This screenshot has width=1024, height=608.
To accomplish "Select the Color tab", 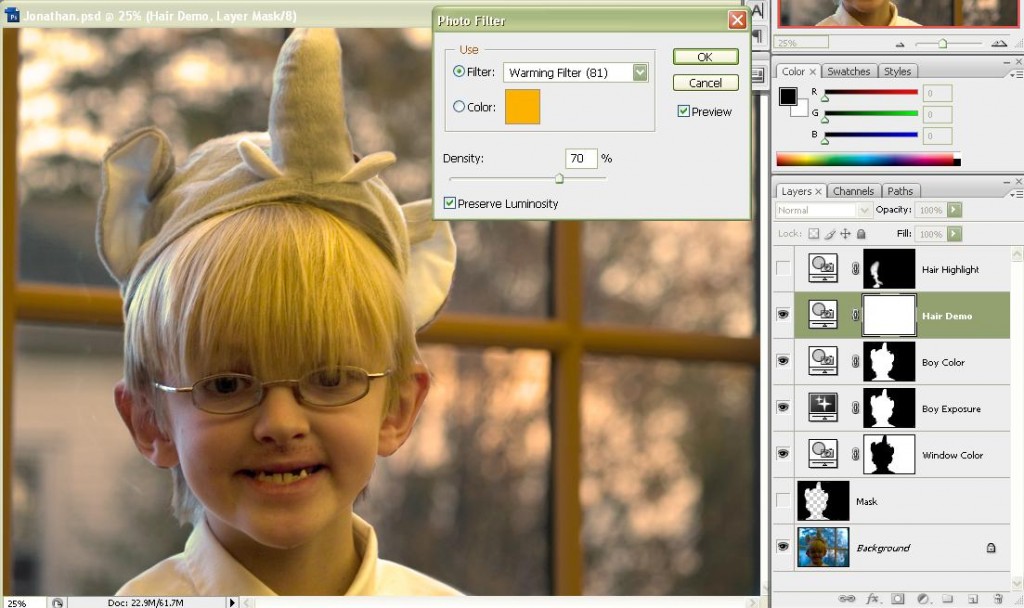I will (x=798, y=72).
